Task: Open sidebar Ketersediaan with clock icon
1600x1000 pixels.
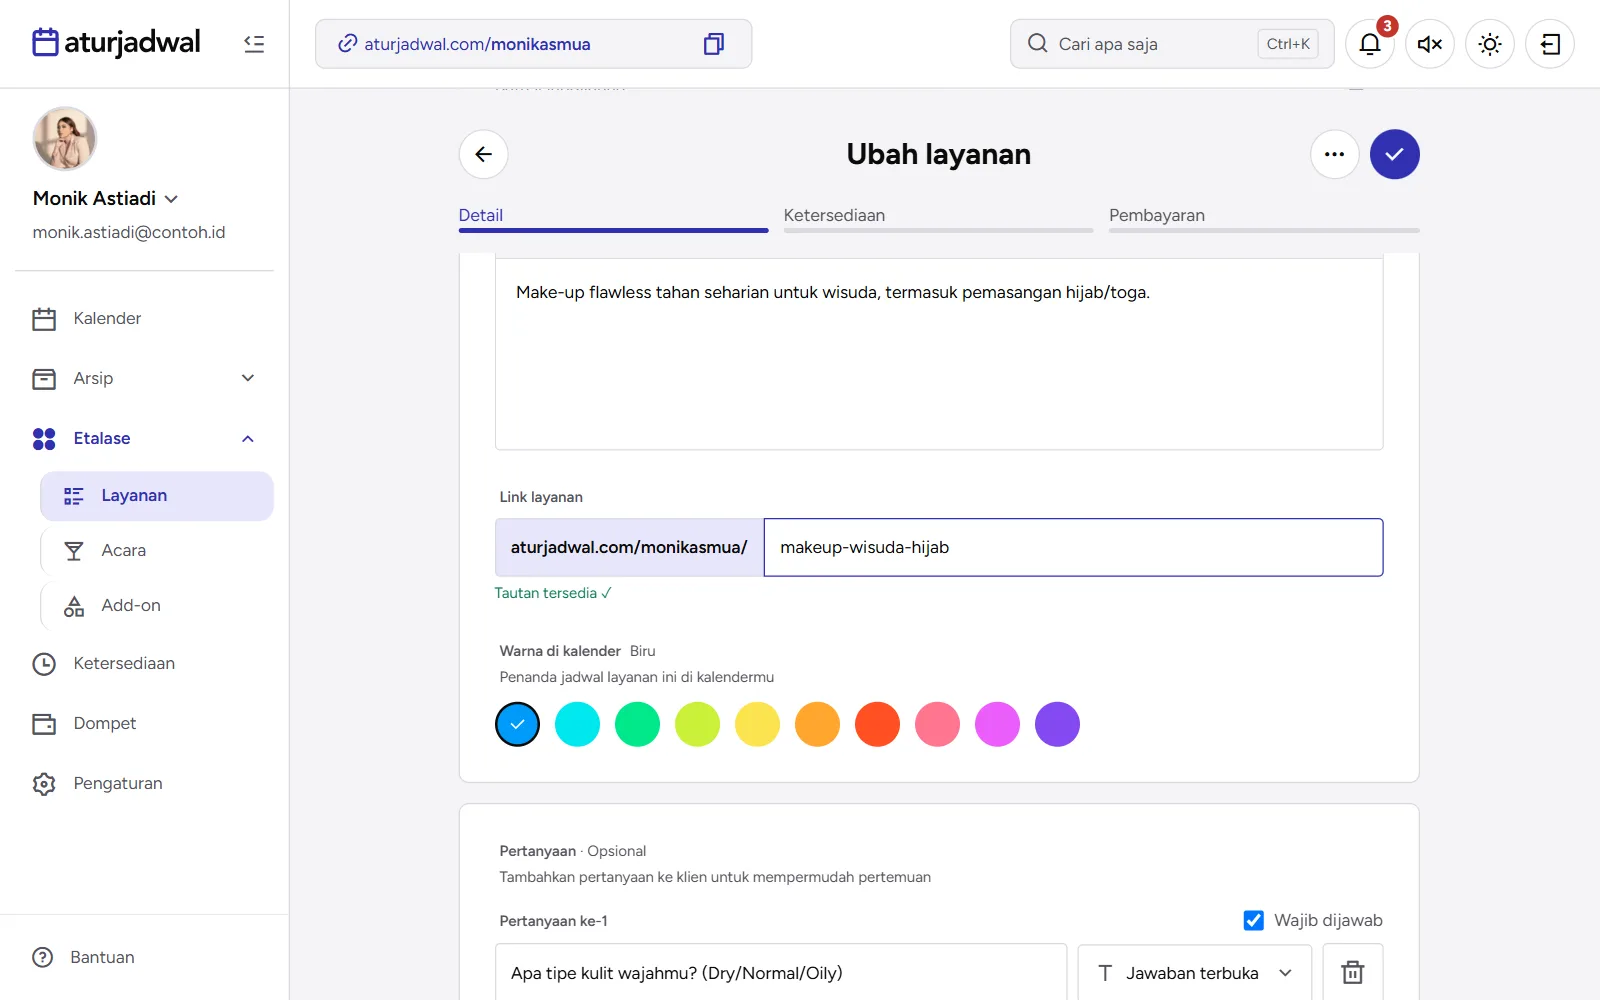Action: pyautogui.click(x=144, y=664)
